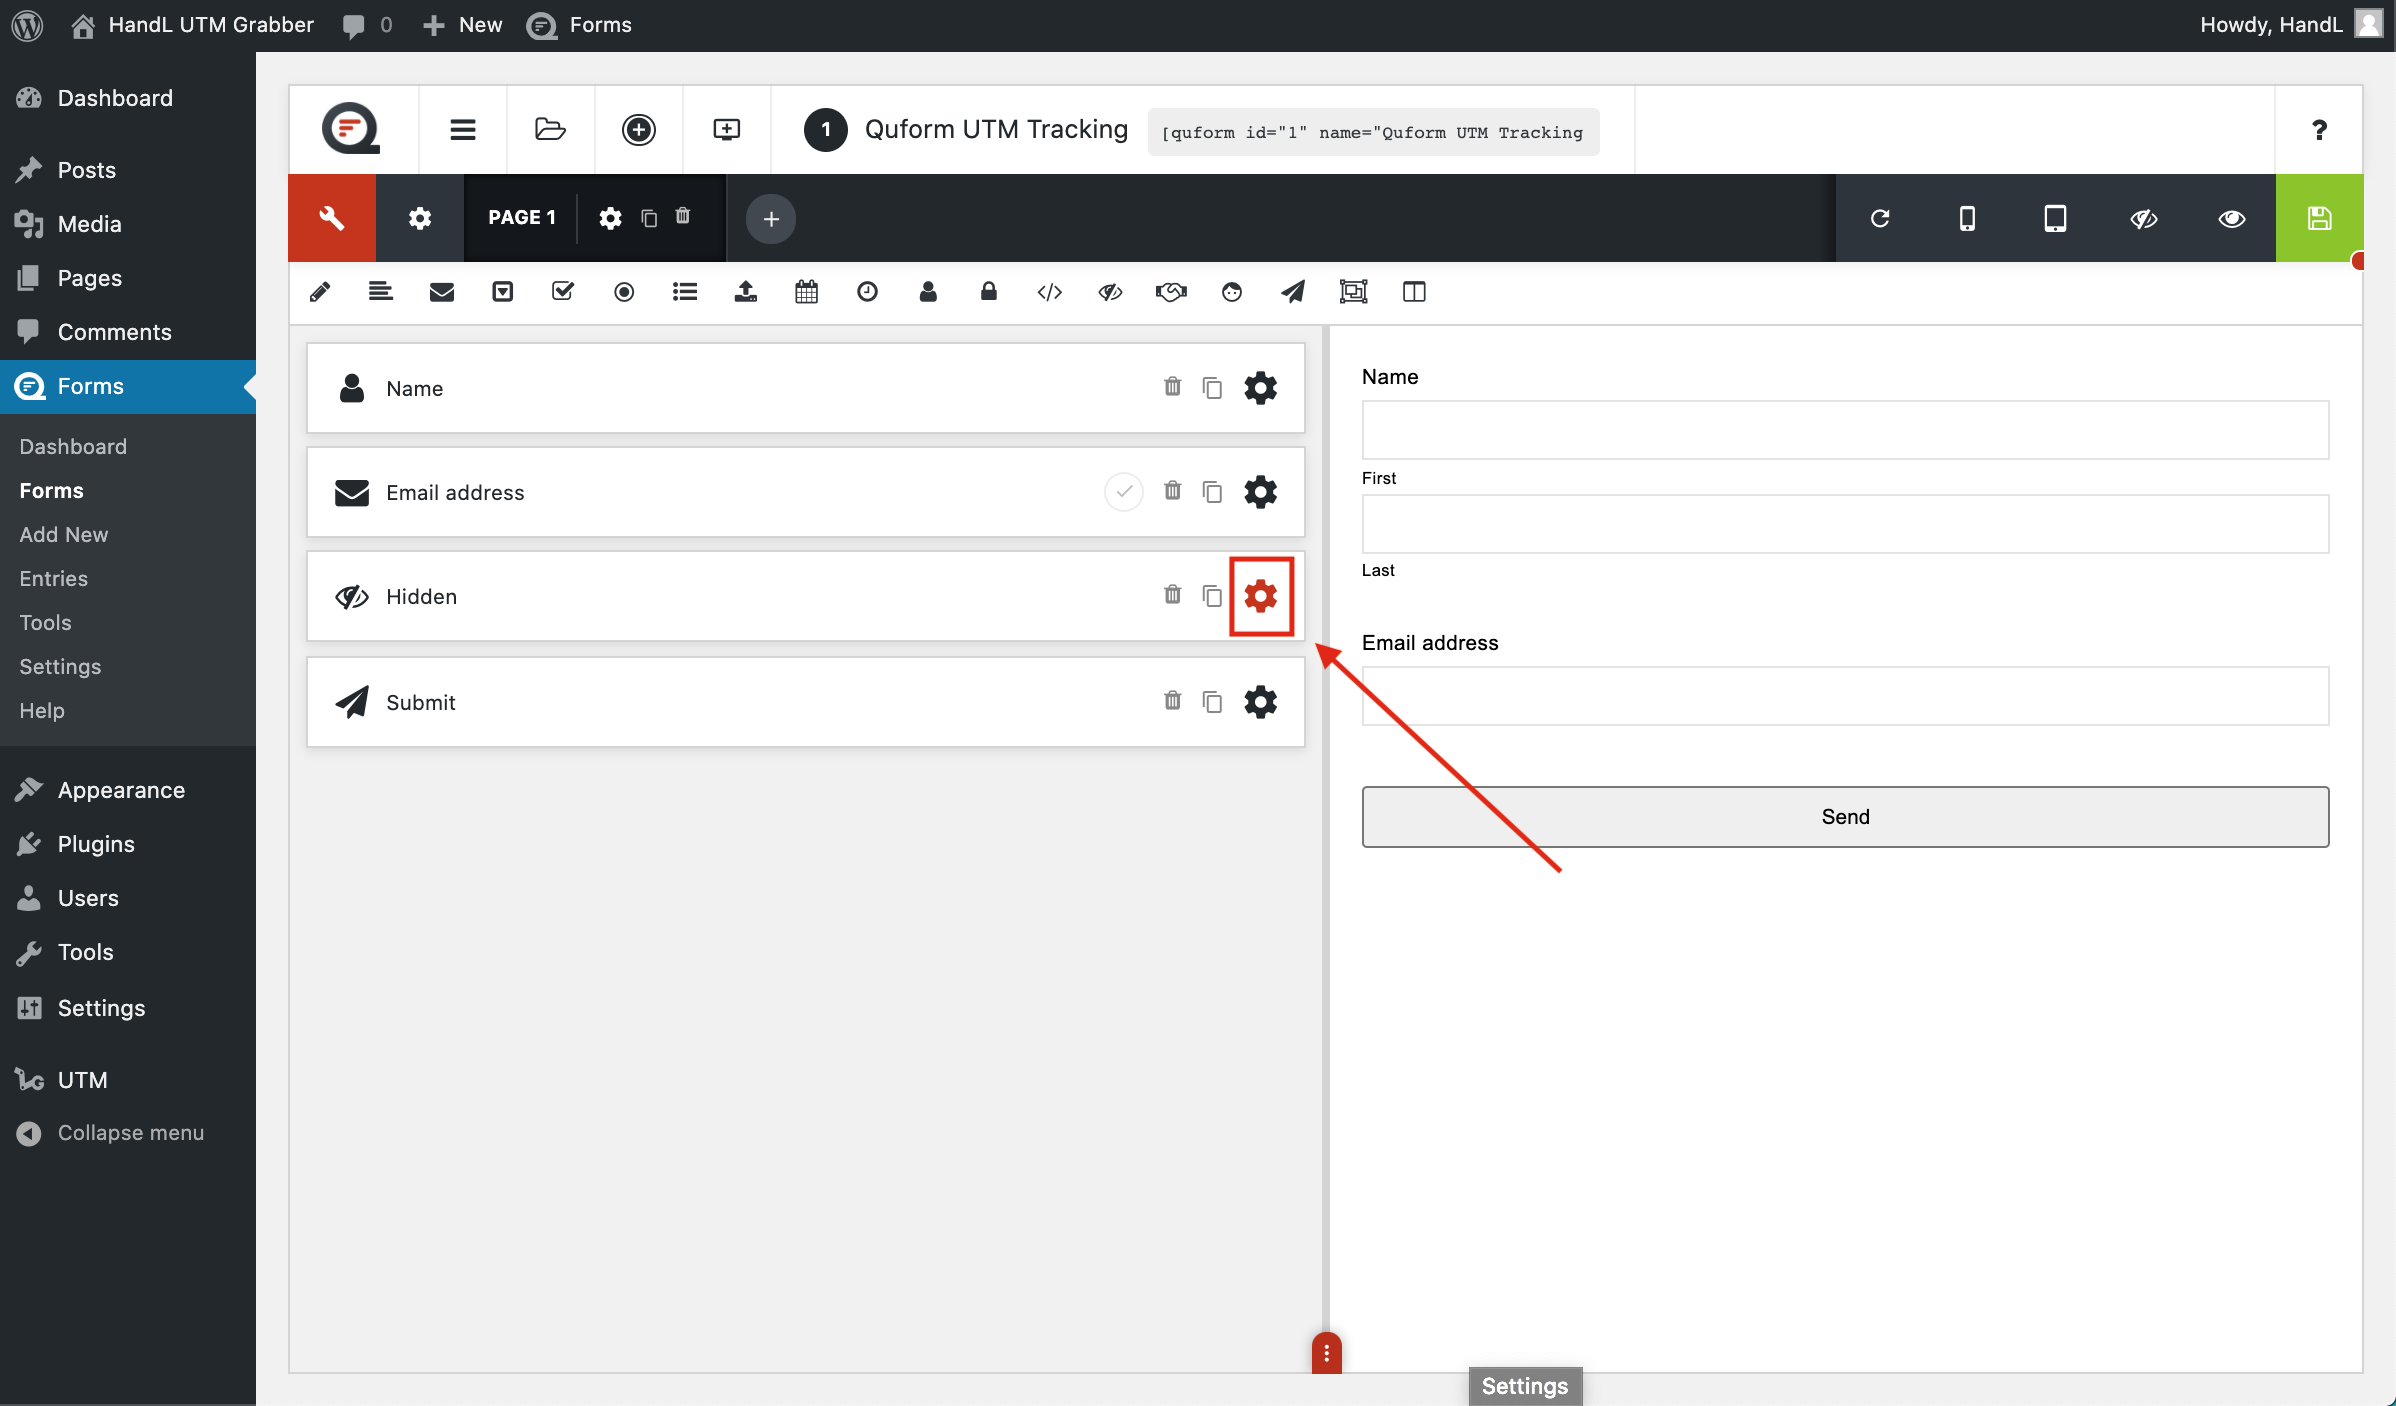This screenshot has height=1406, width=2396.
Task: Click the Send button in preview
Action: tap(1845, 817)
